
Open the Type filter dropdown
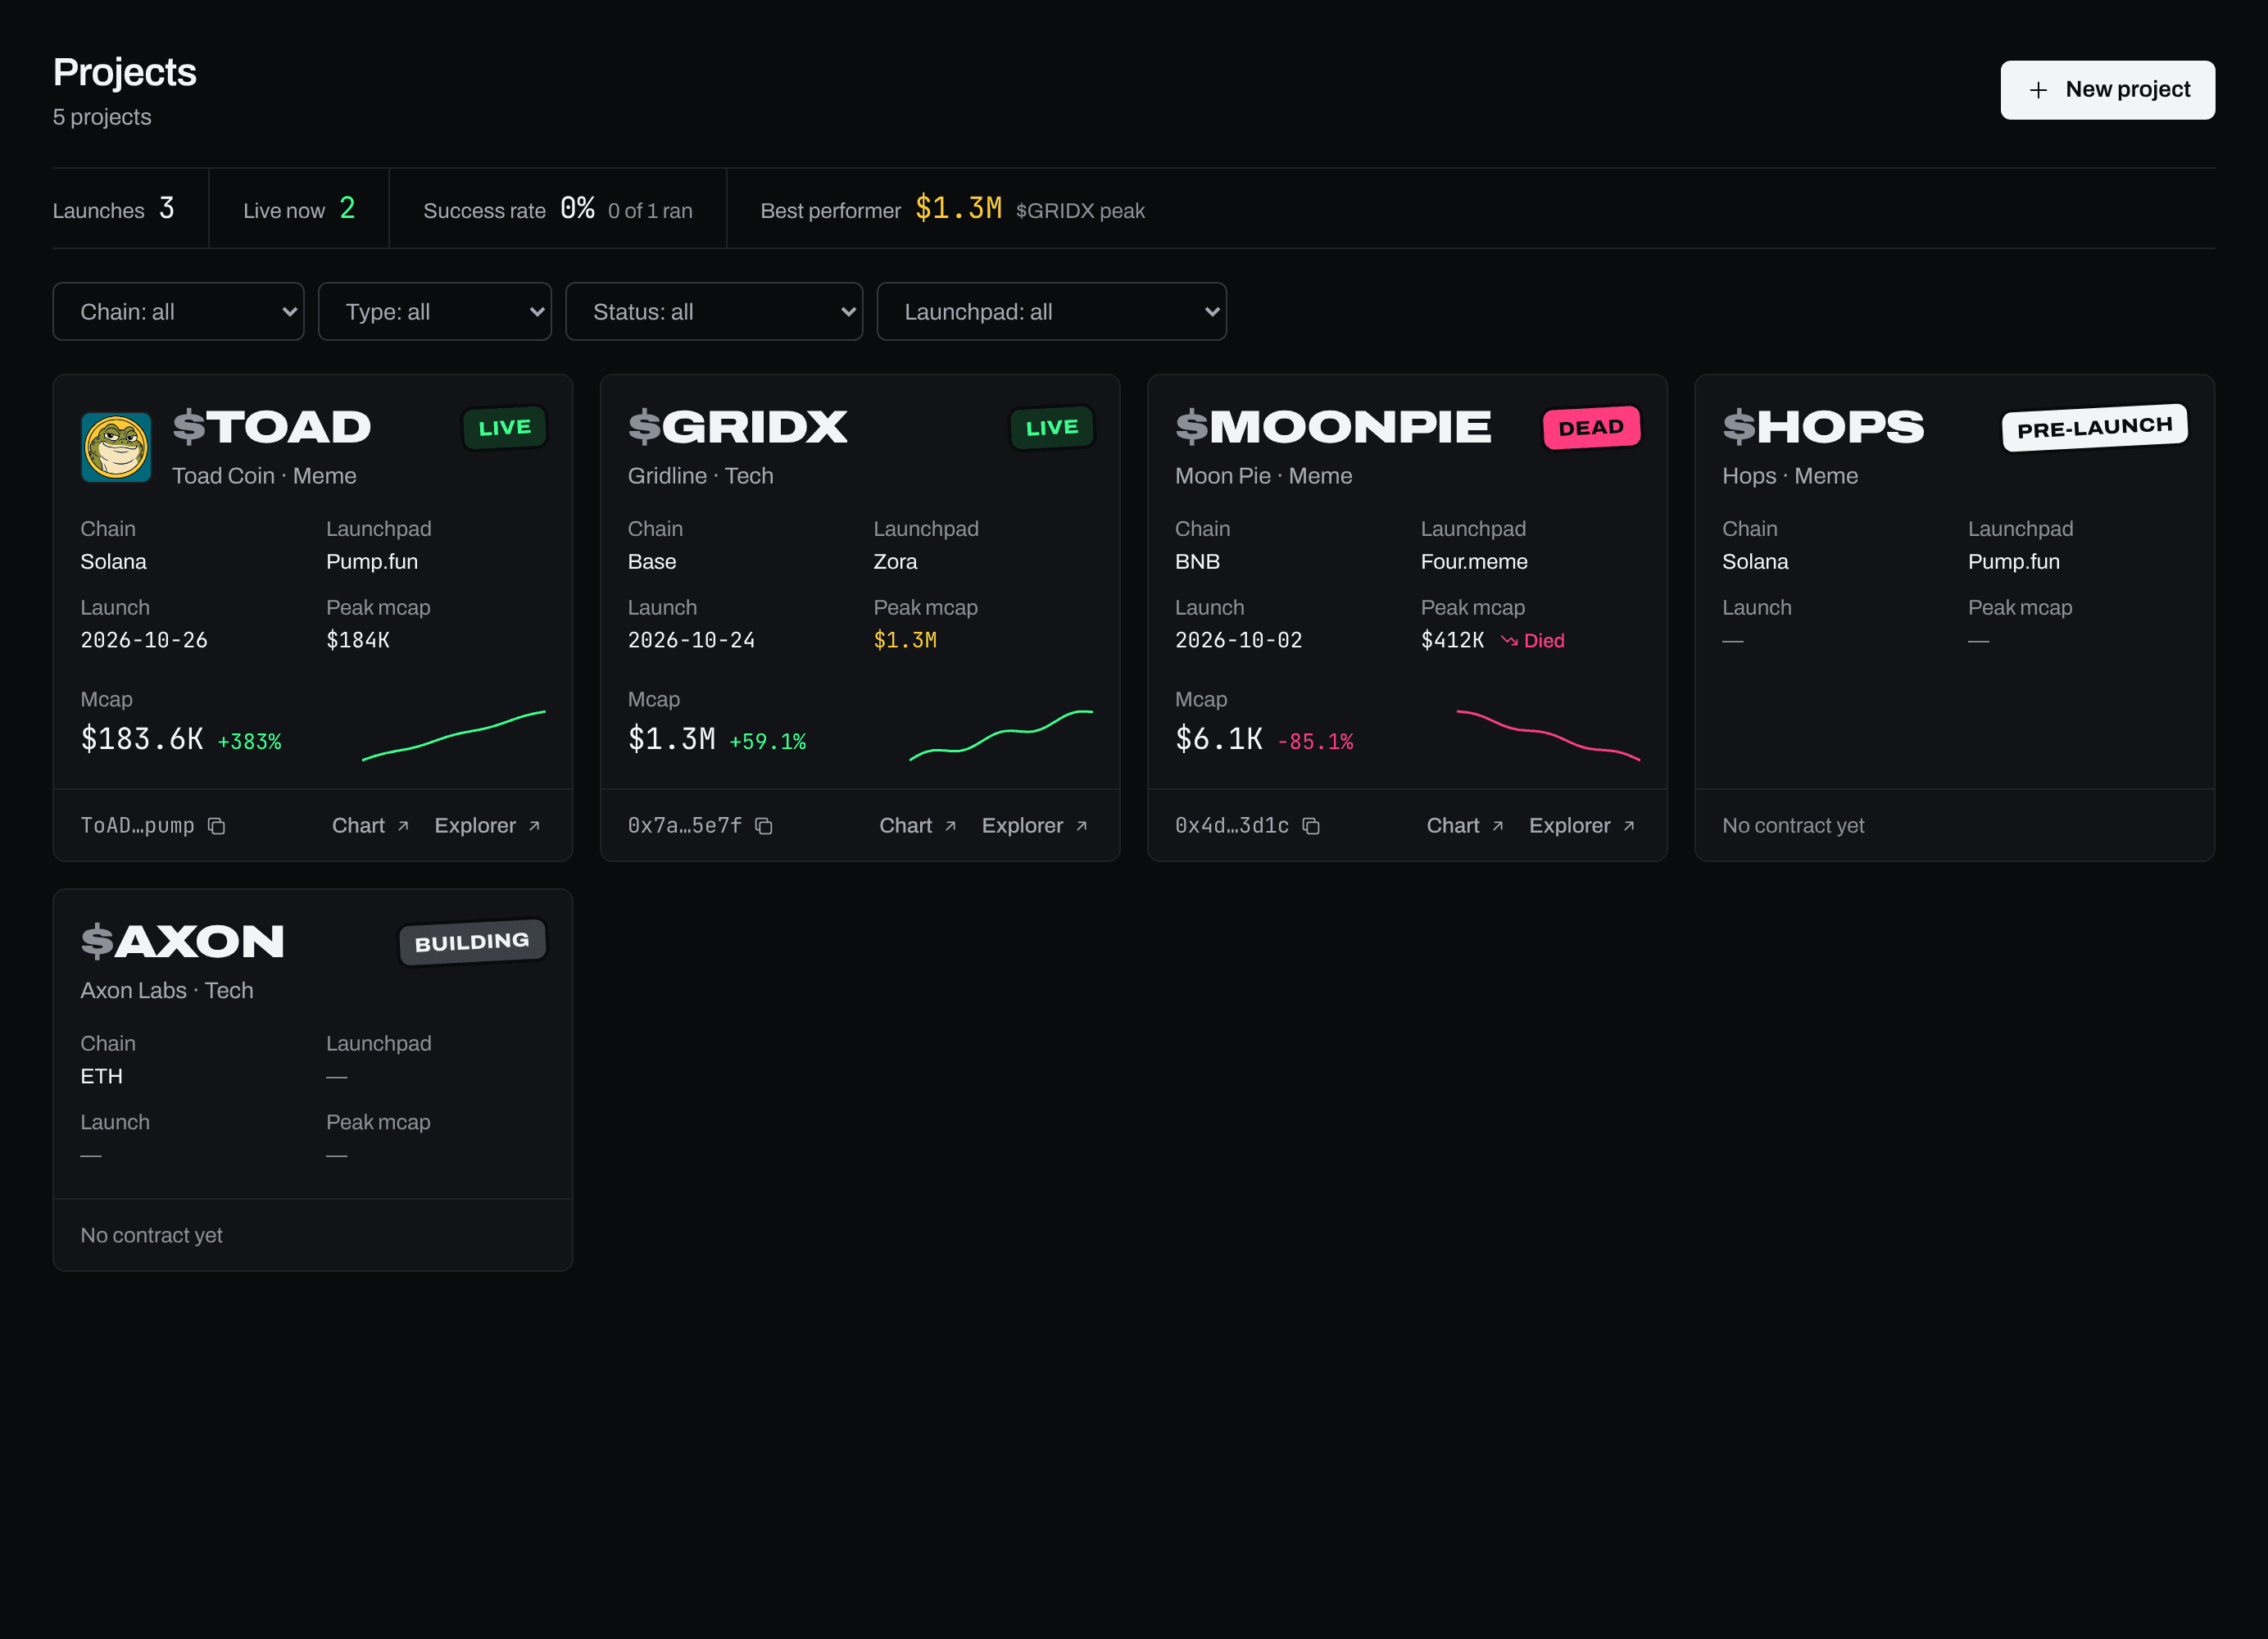coord(435,312)
